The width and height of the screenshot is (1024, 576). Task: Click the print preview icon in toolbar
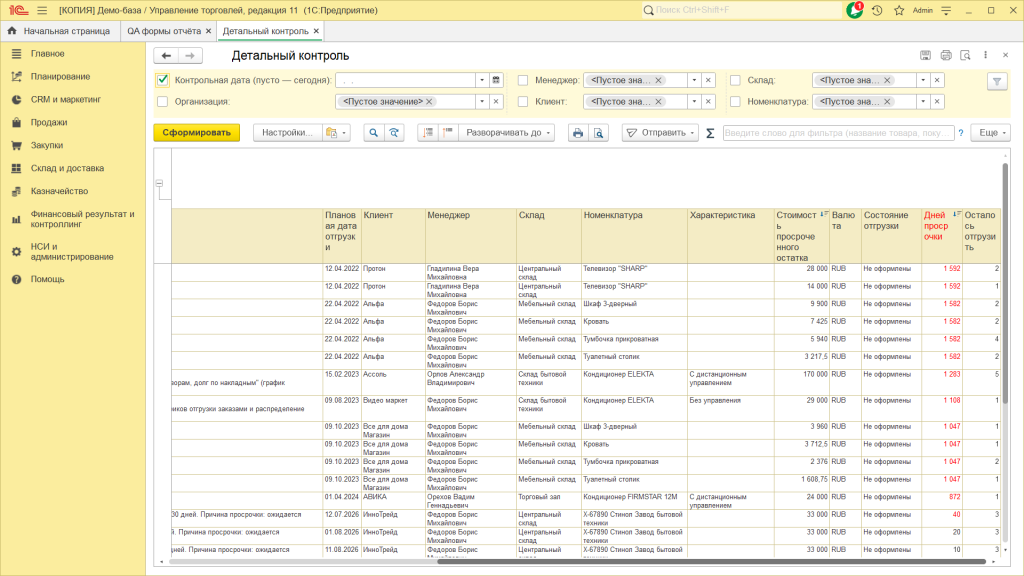[598, 133]
